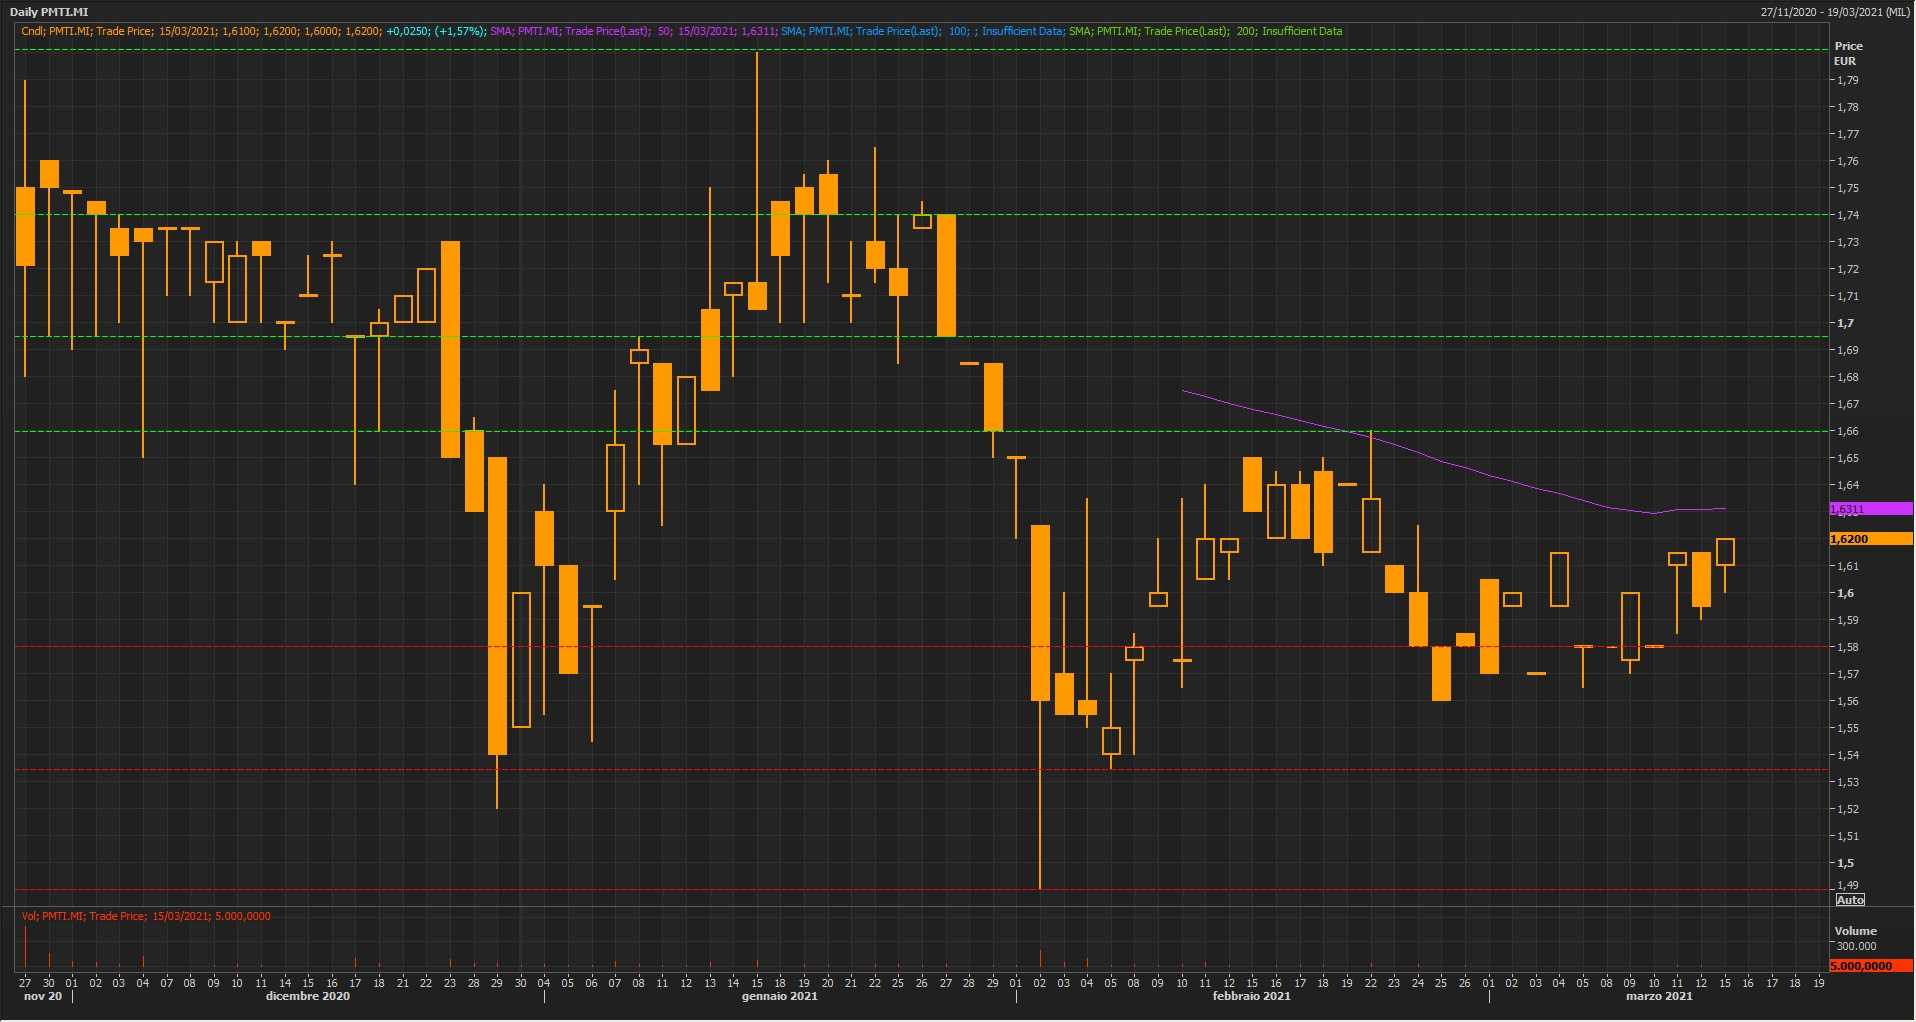Click the red 5.000,0000 volume tag

click(1869, 966)
